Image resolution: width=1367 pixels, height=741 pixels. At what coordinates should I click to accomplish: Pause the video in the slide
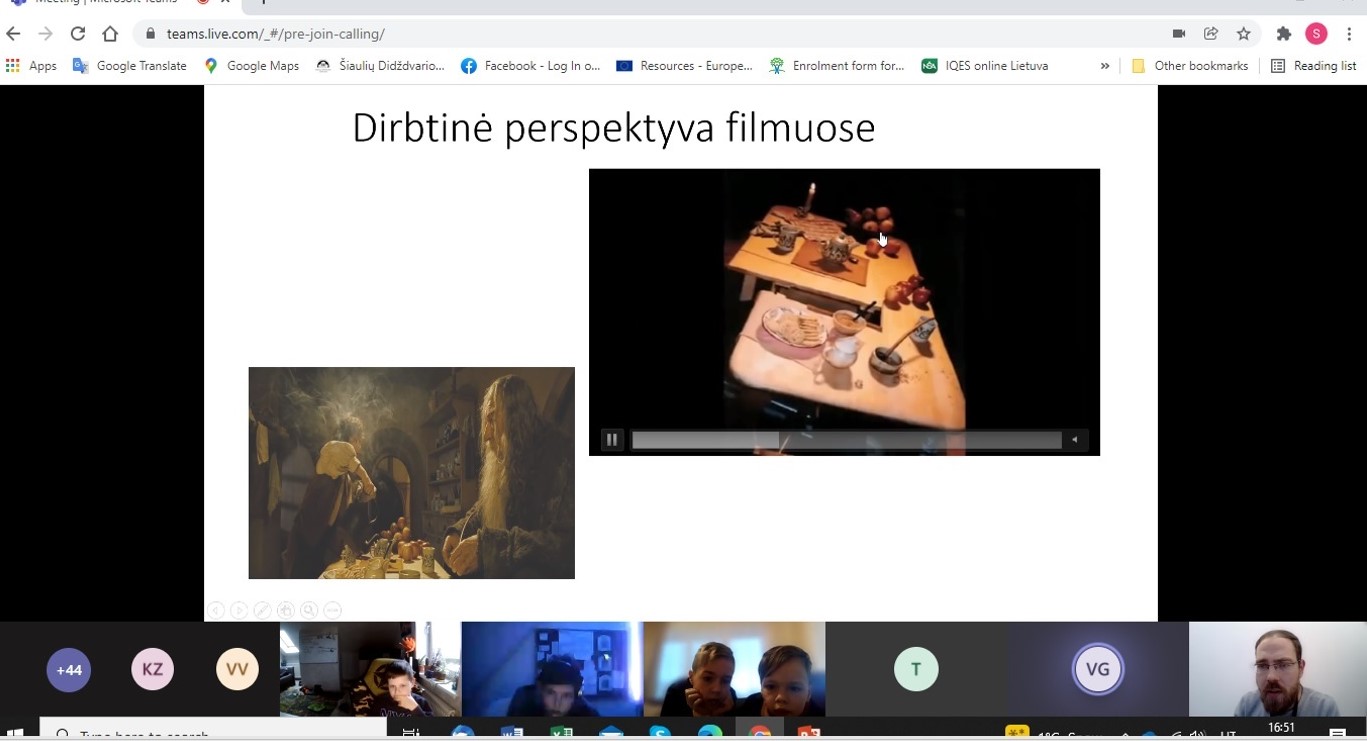[611, 440]
